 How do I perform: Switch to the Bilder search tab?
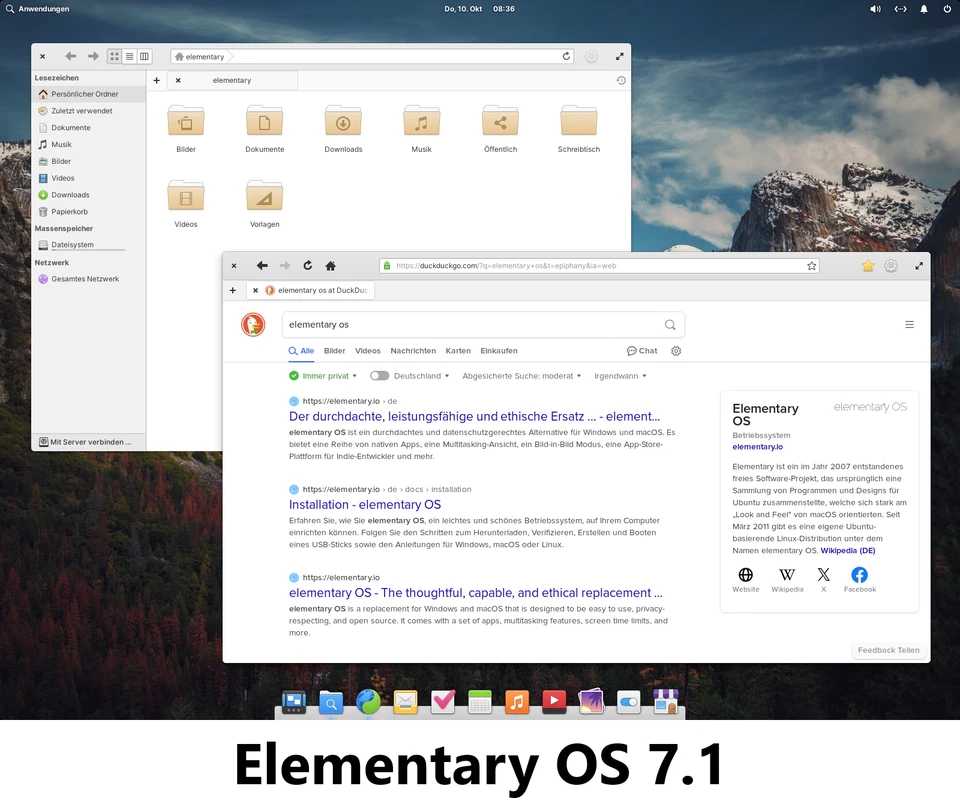click(334, 351)
